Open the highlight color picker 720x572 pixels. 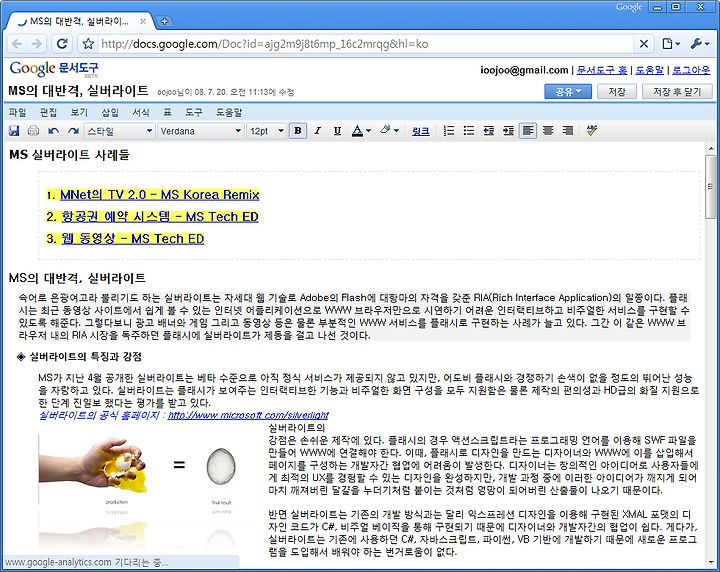389,131
